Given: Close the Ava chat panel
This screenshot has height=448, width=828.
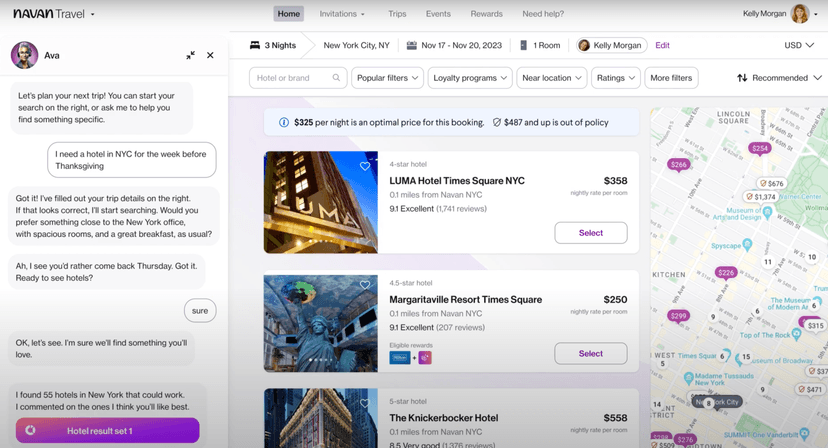Looking at the screenshot, I should click(210, 55).
